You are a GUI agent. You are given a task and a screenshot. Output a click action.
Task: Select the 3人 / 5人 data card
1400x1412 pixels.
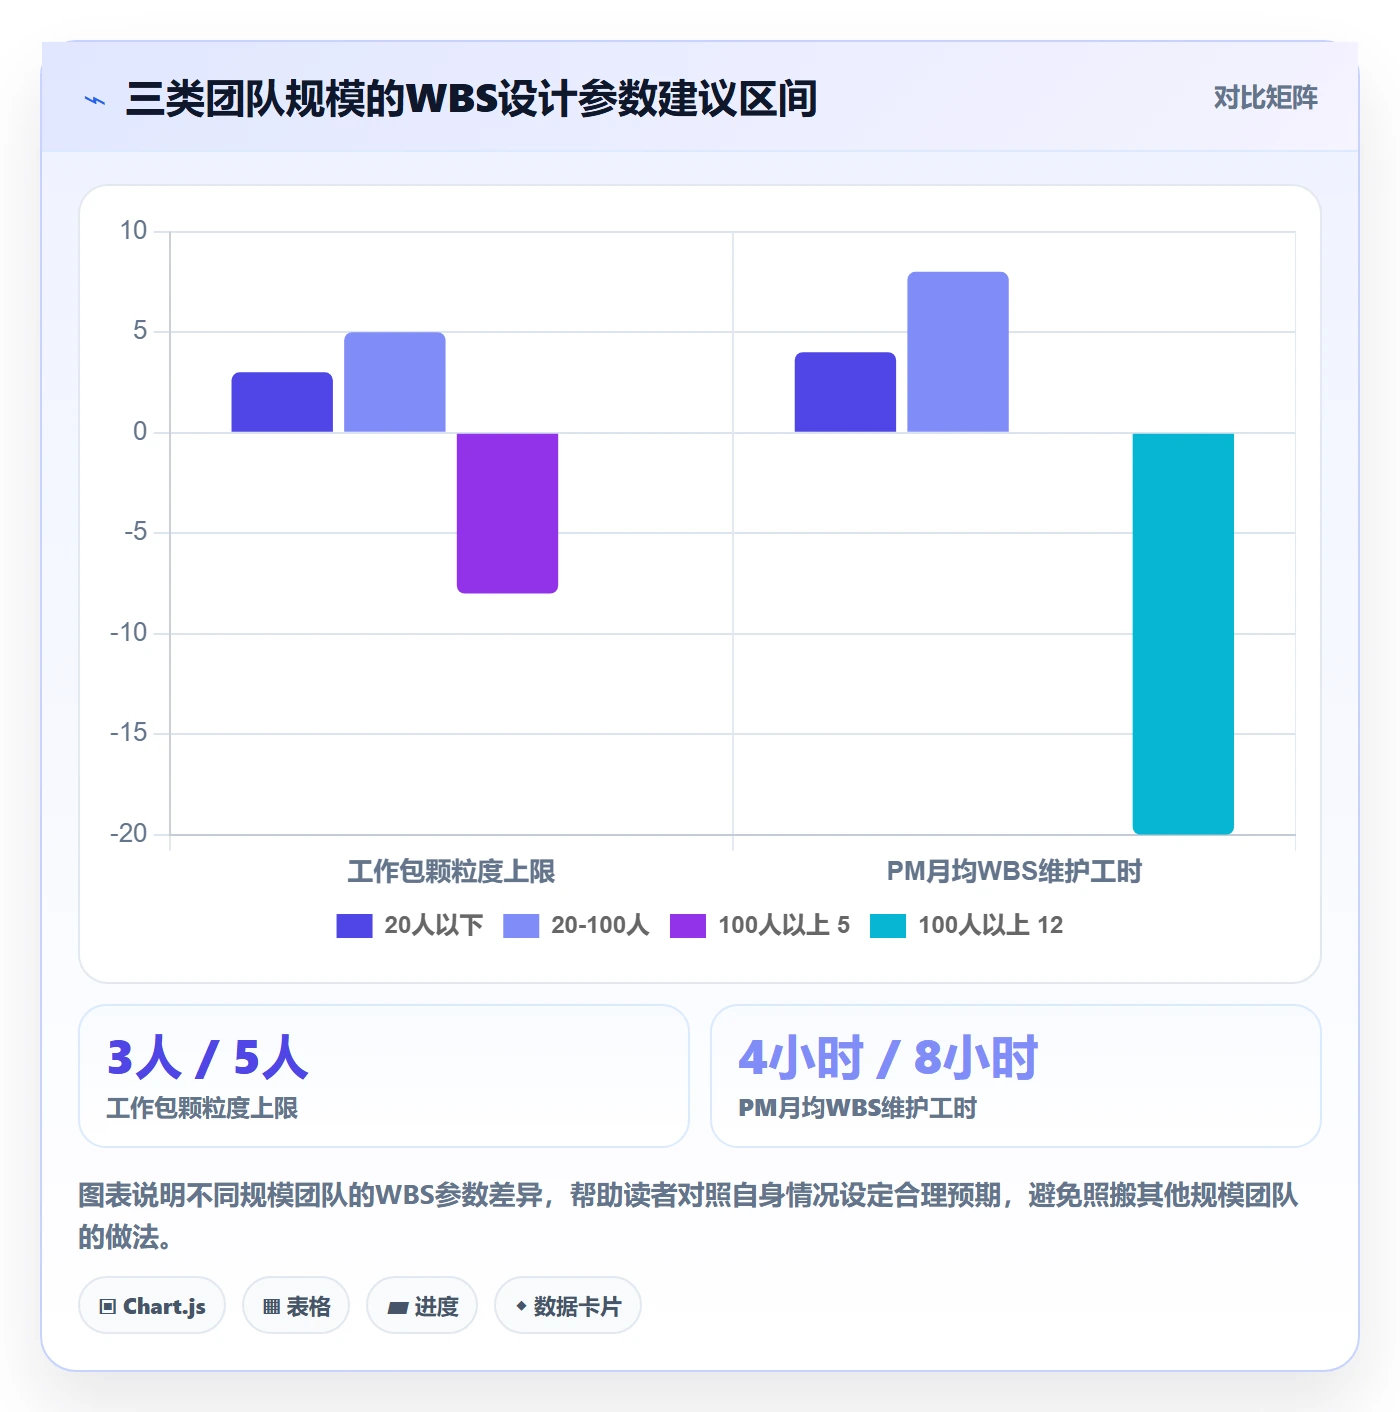[x=384, y=1076]
